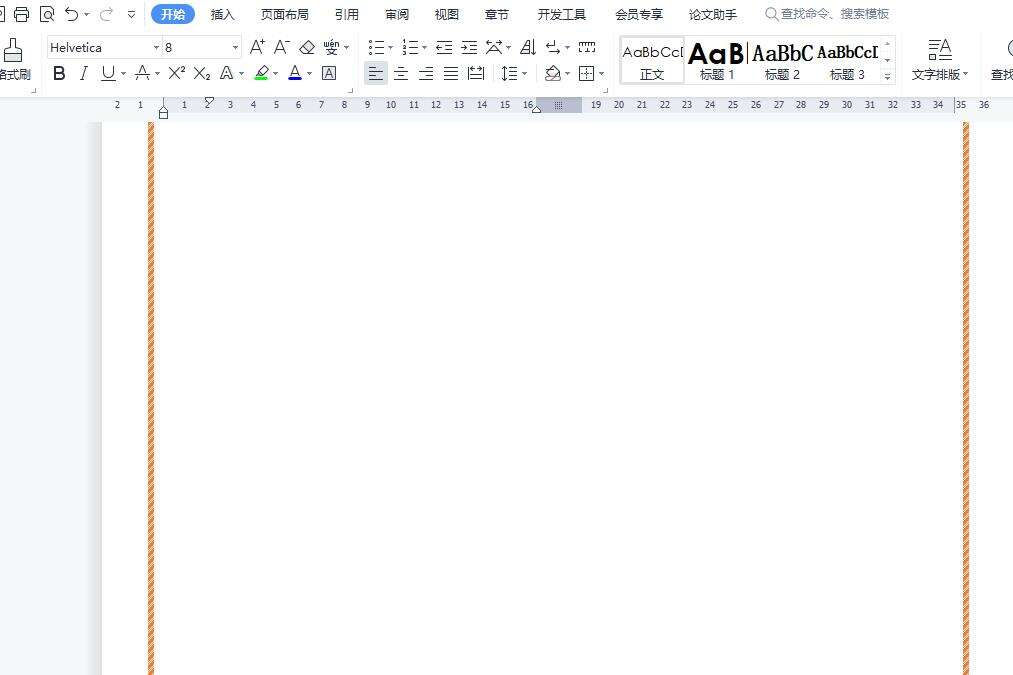Click the text effects outlined A icon
Screen dimensions: 1013x675
(x=226, y=73)
